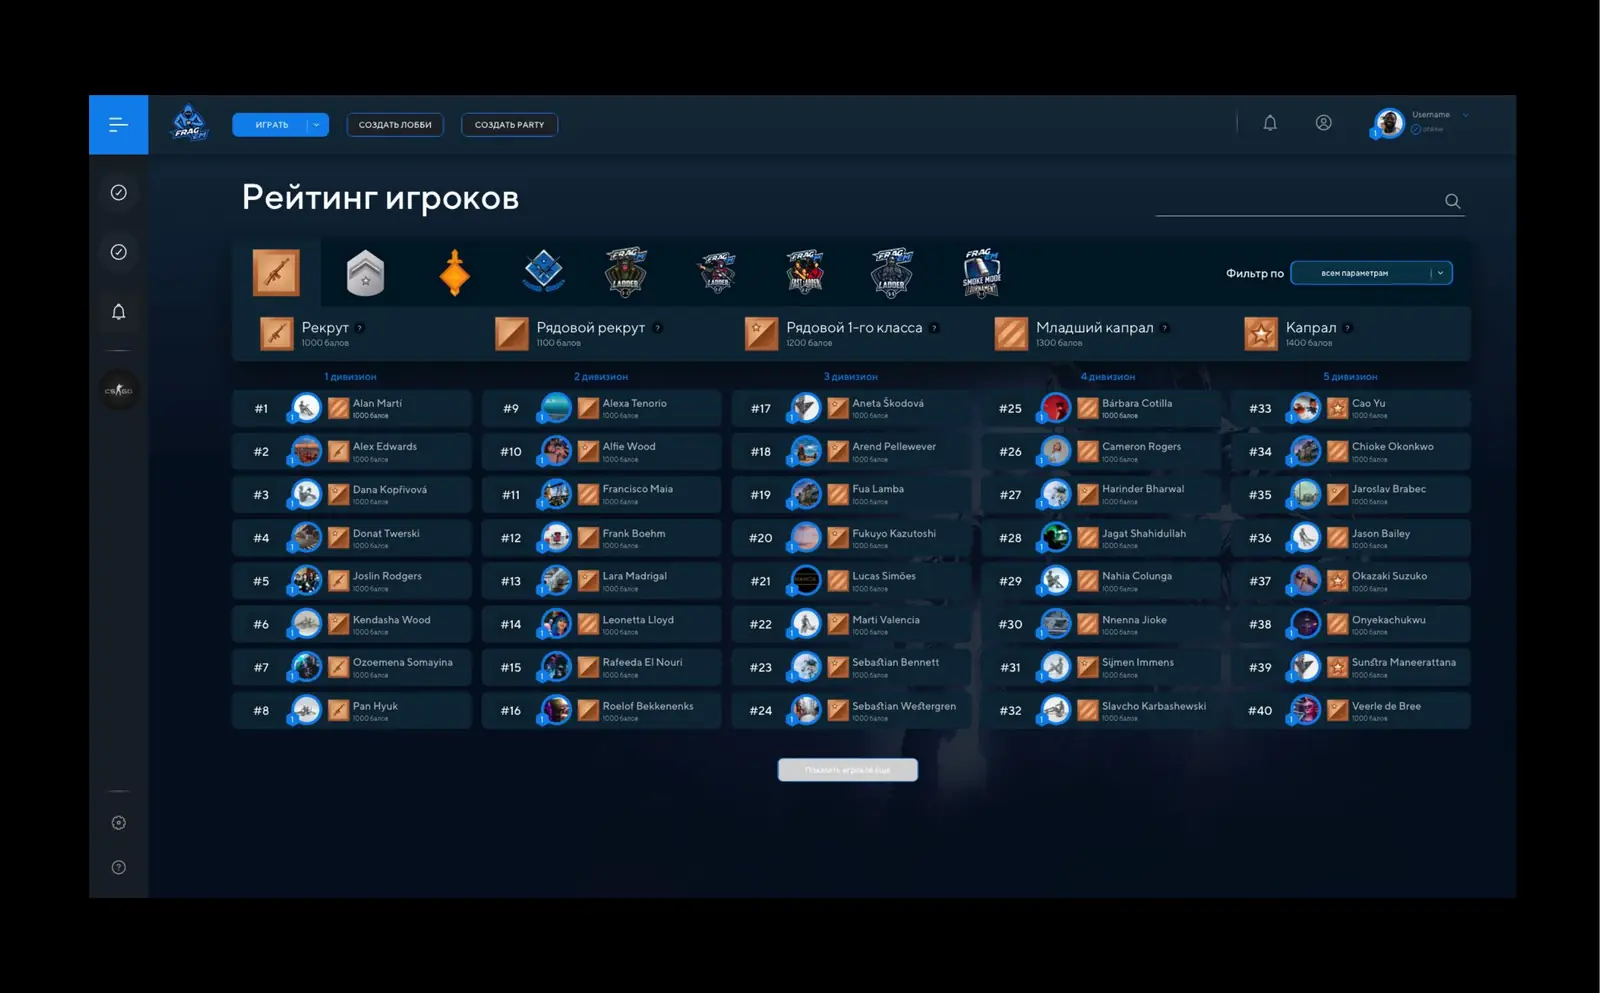Expand the arrow beside the ИГРАТЬ button
This screenshot has width=1600, height=993.
pyautogui.click(x=317, y=125)
